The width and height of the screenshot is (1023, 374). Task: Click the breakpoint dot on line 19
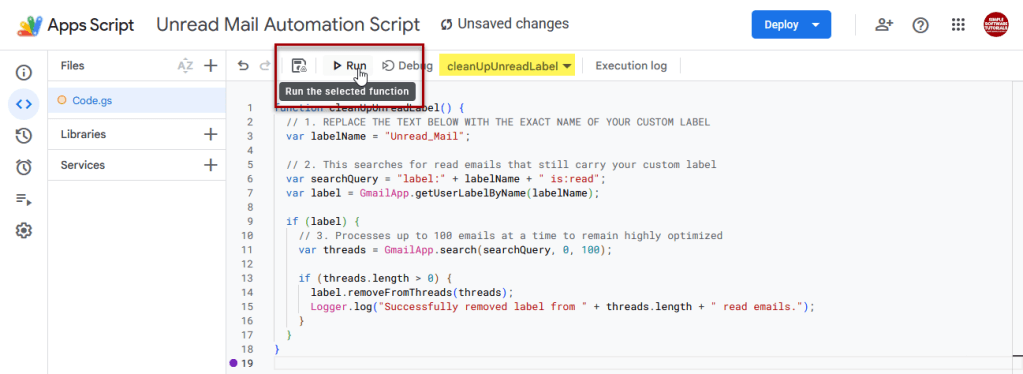pyautogui.click(x=233, y=364)
